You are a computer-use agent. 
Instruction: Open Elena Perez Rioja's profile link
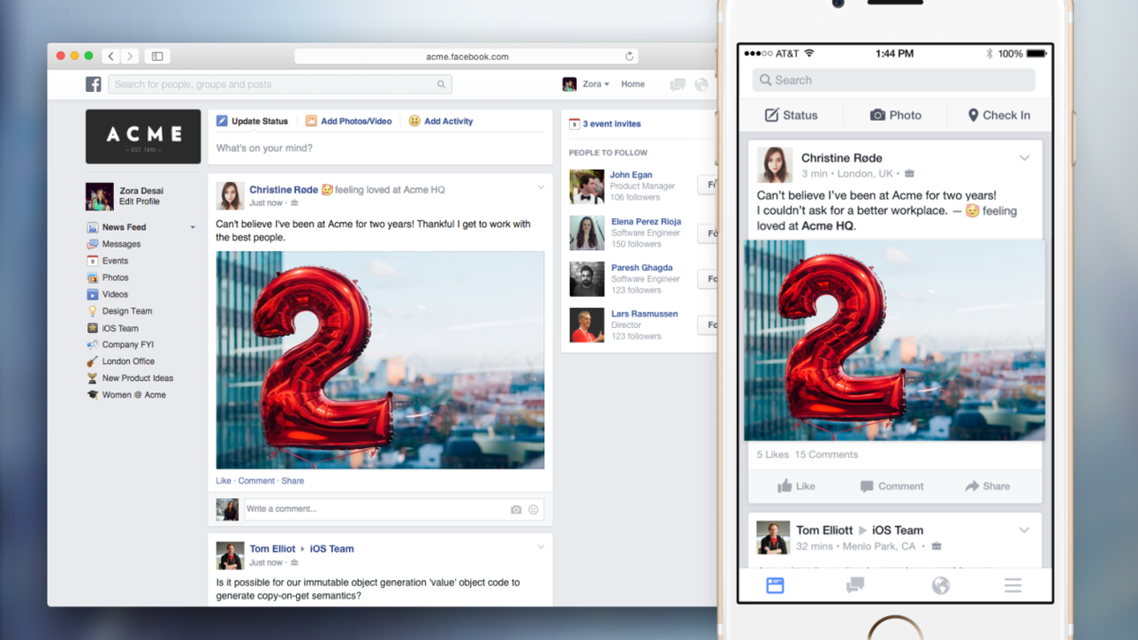646,221
